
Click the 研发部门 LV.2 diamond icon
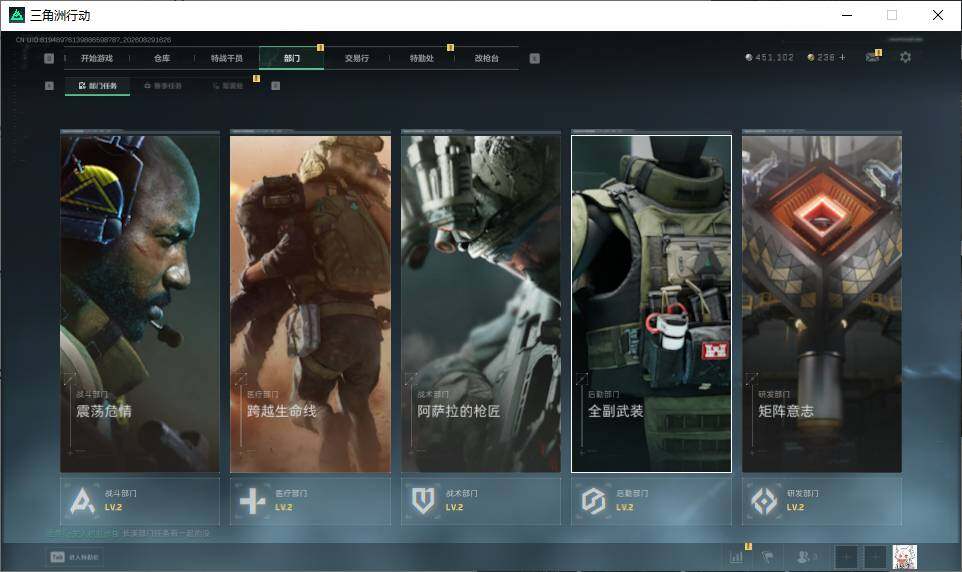[x=764, y=501]
